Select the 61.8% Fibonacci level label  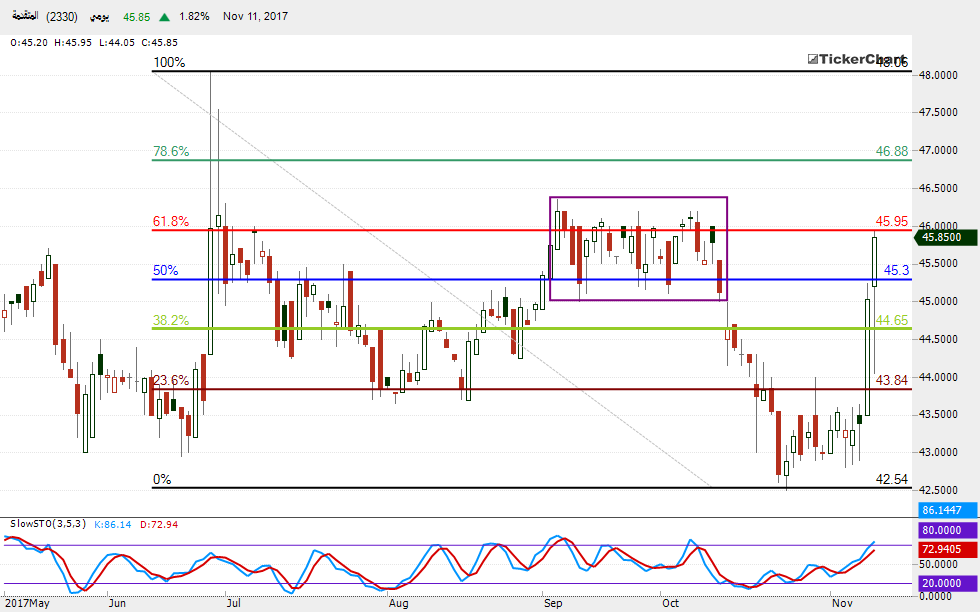click(x=171, y=221)
